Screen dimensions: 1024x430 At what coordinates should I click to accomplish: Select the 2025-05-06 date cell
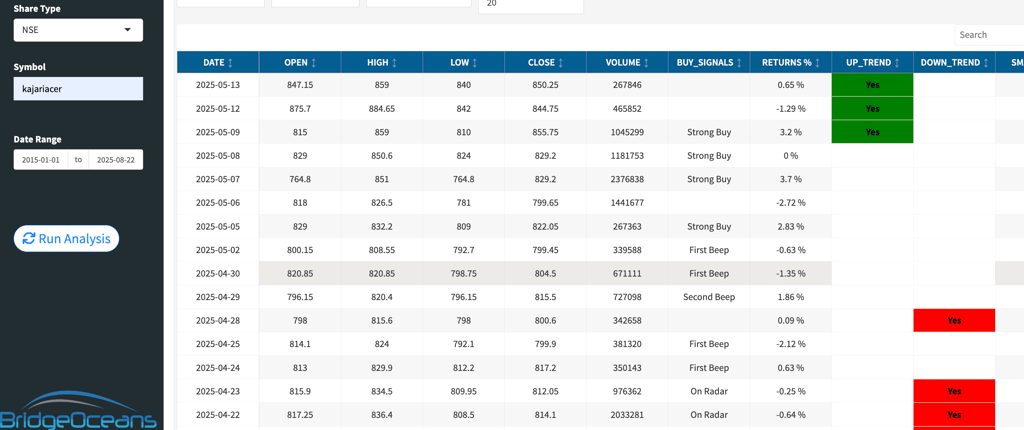coord(218,203)
